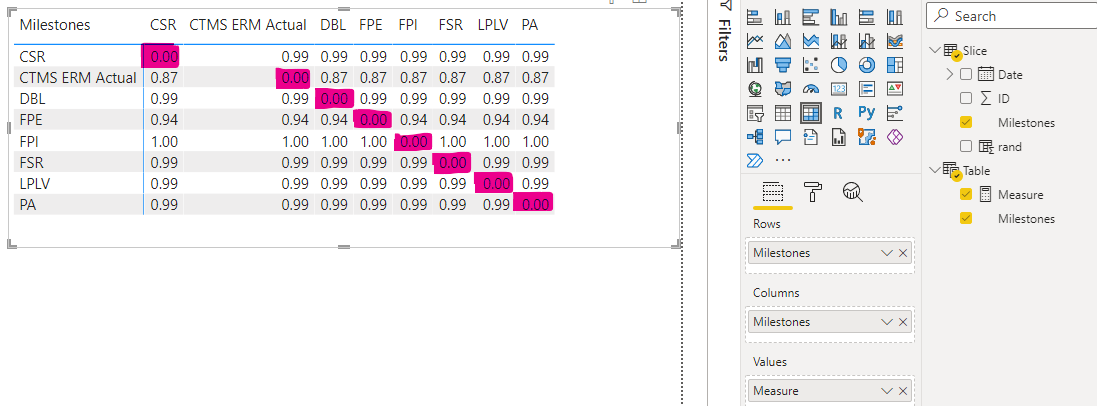Screen dimensions: 1097x406
Task: Open the Fields tab of the visual
Action: 772,192
